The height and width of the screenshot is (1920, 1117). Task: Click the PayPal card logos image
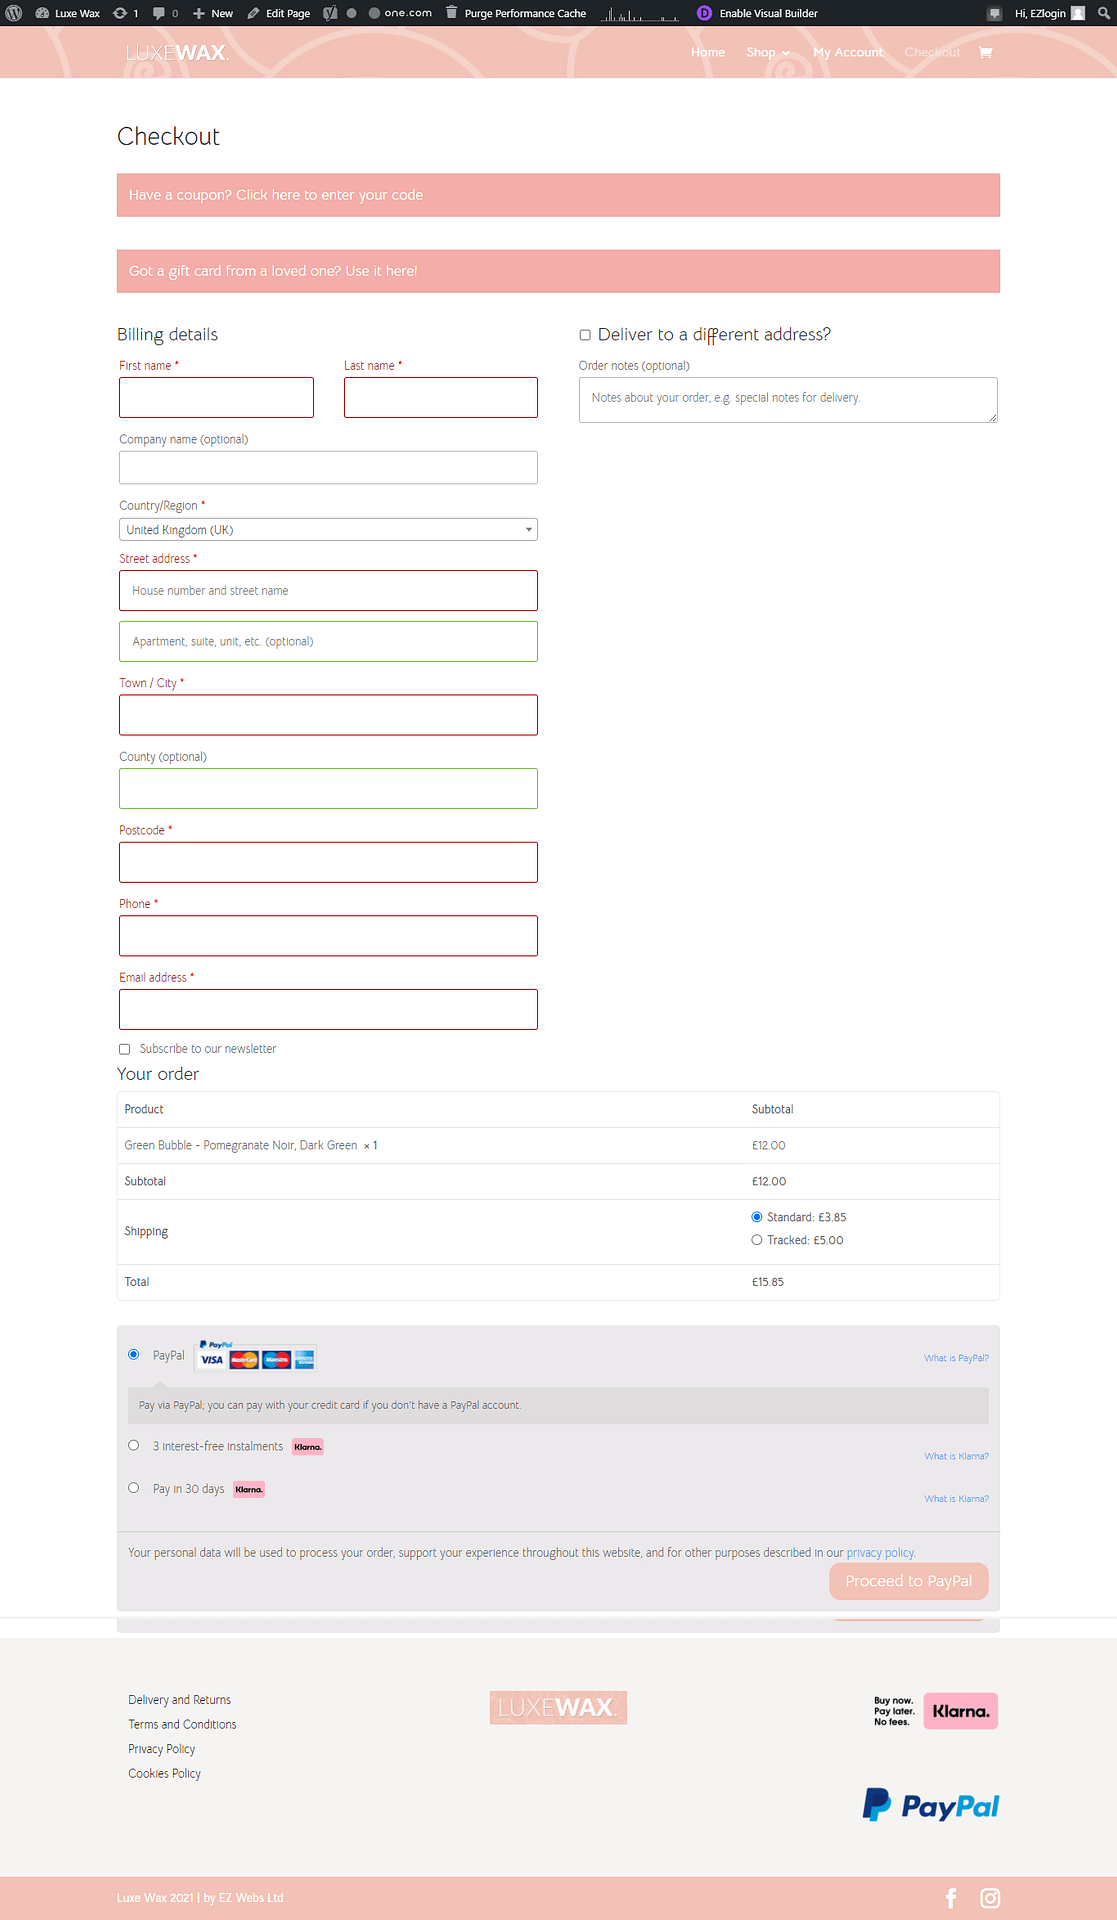[256, 1355]
